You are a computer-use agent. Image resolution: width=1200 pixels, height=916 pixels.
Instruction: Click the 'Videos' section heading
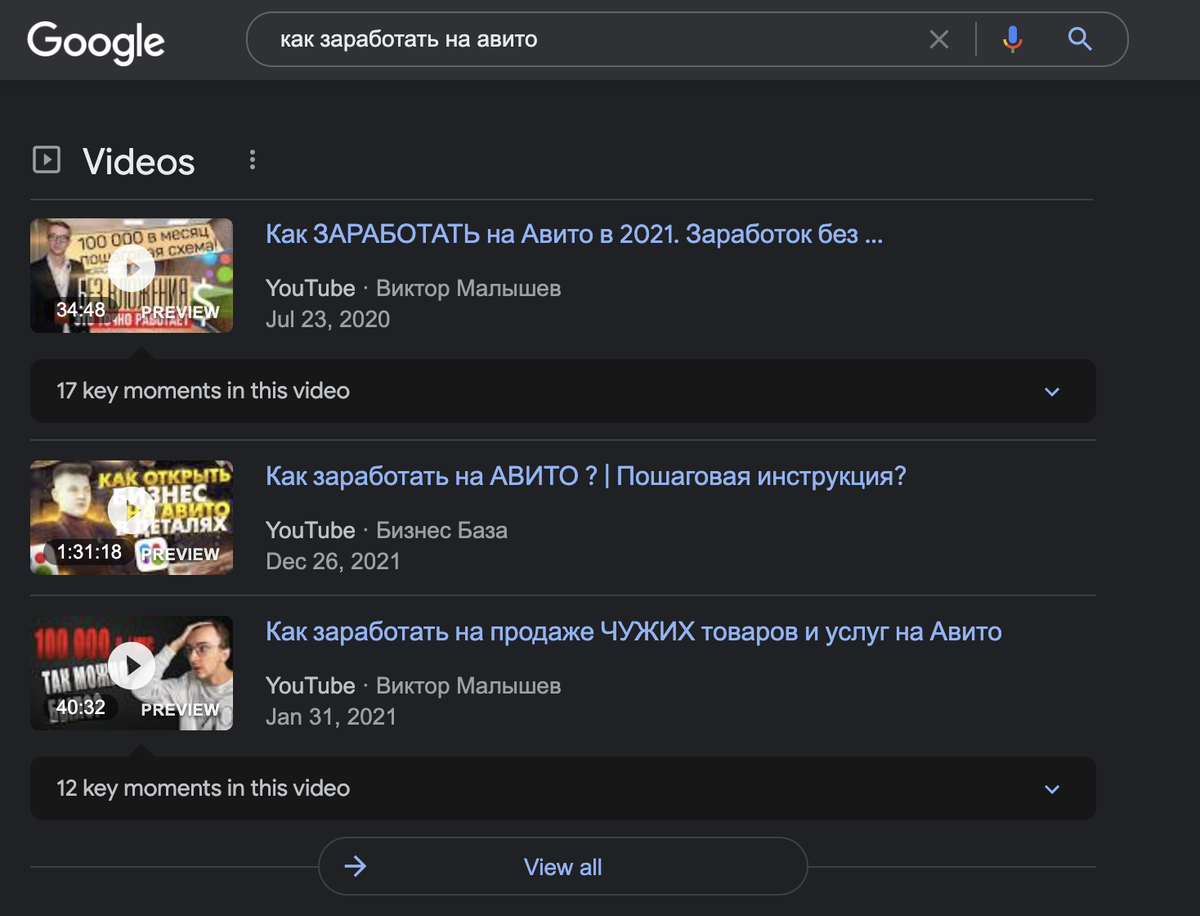pyautogui.click(x=139, y=161)
